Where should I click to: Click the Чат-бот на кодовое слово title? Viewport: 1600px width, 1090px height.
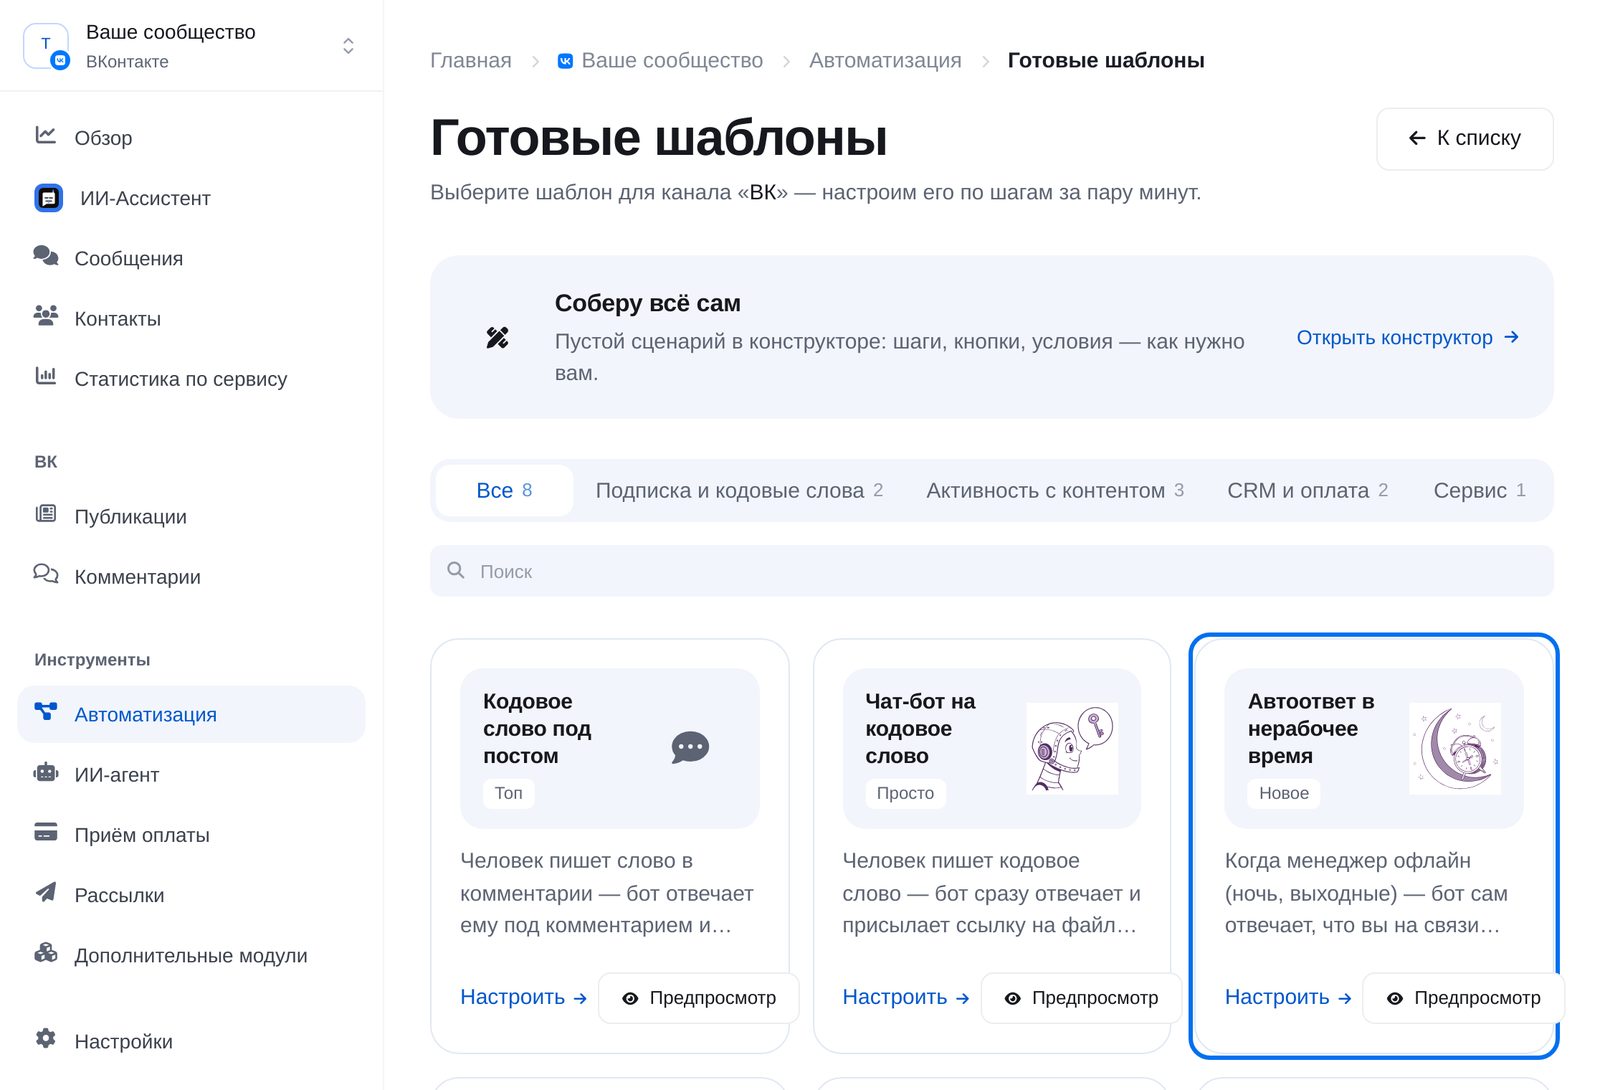(920, 729)
